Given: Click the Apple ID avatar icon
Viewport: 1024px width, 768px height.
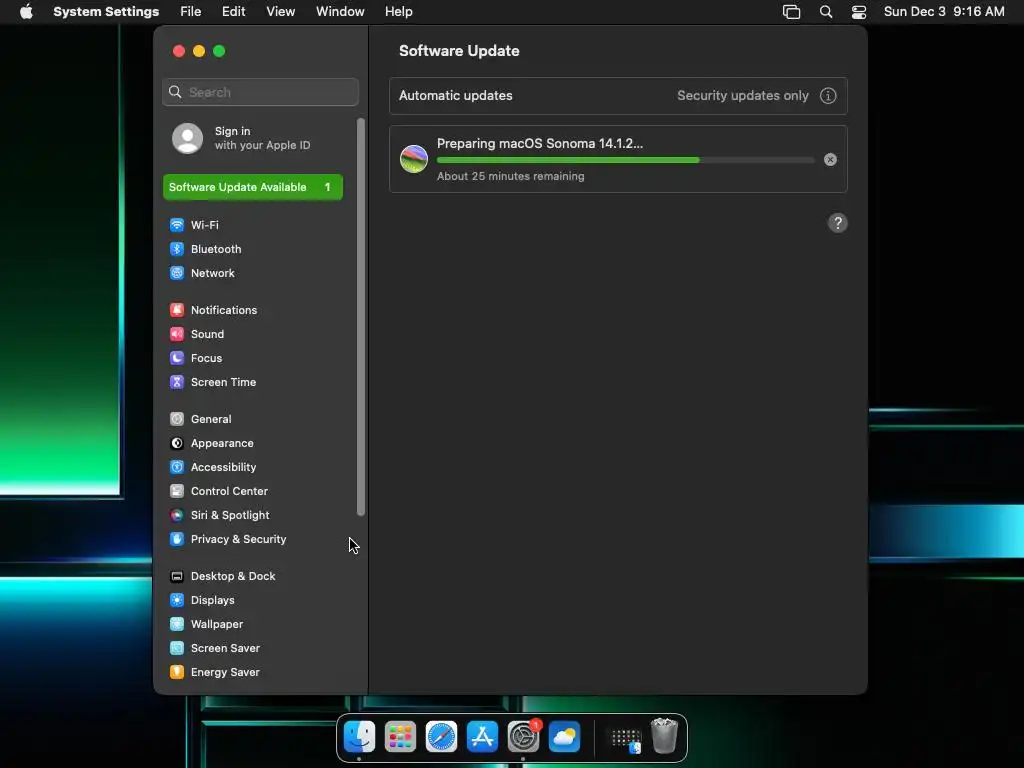Looking at the screenshot, I should (x=187, y=138).
